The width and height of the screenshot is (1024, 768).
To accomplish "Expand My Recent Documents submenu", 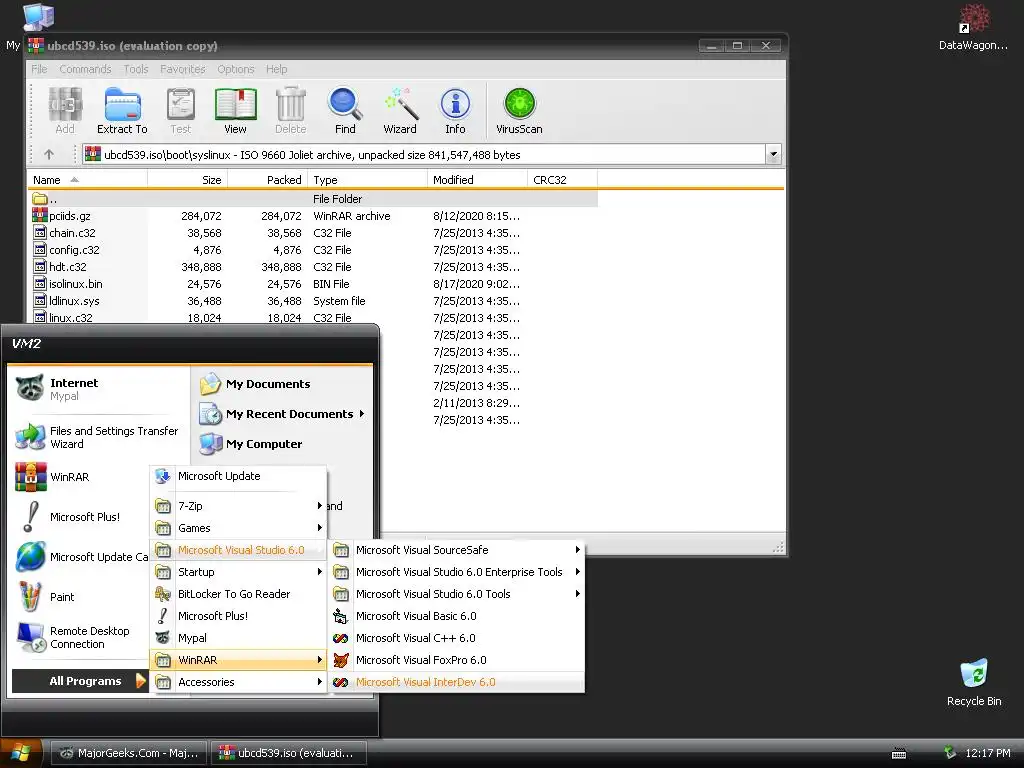I will click(x=282, y=414).
